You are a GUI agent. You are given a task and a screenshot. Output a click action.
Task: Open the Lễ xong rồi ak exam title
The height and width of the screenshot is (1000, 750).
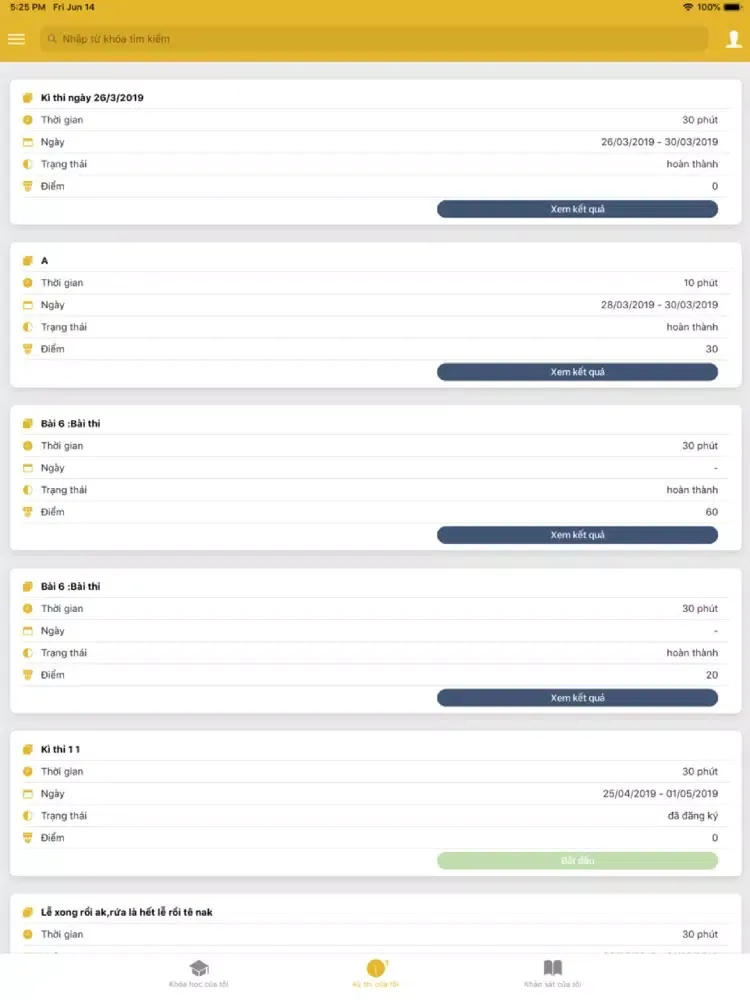pyautogui.click(x=126, y=912)
